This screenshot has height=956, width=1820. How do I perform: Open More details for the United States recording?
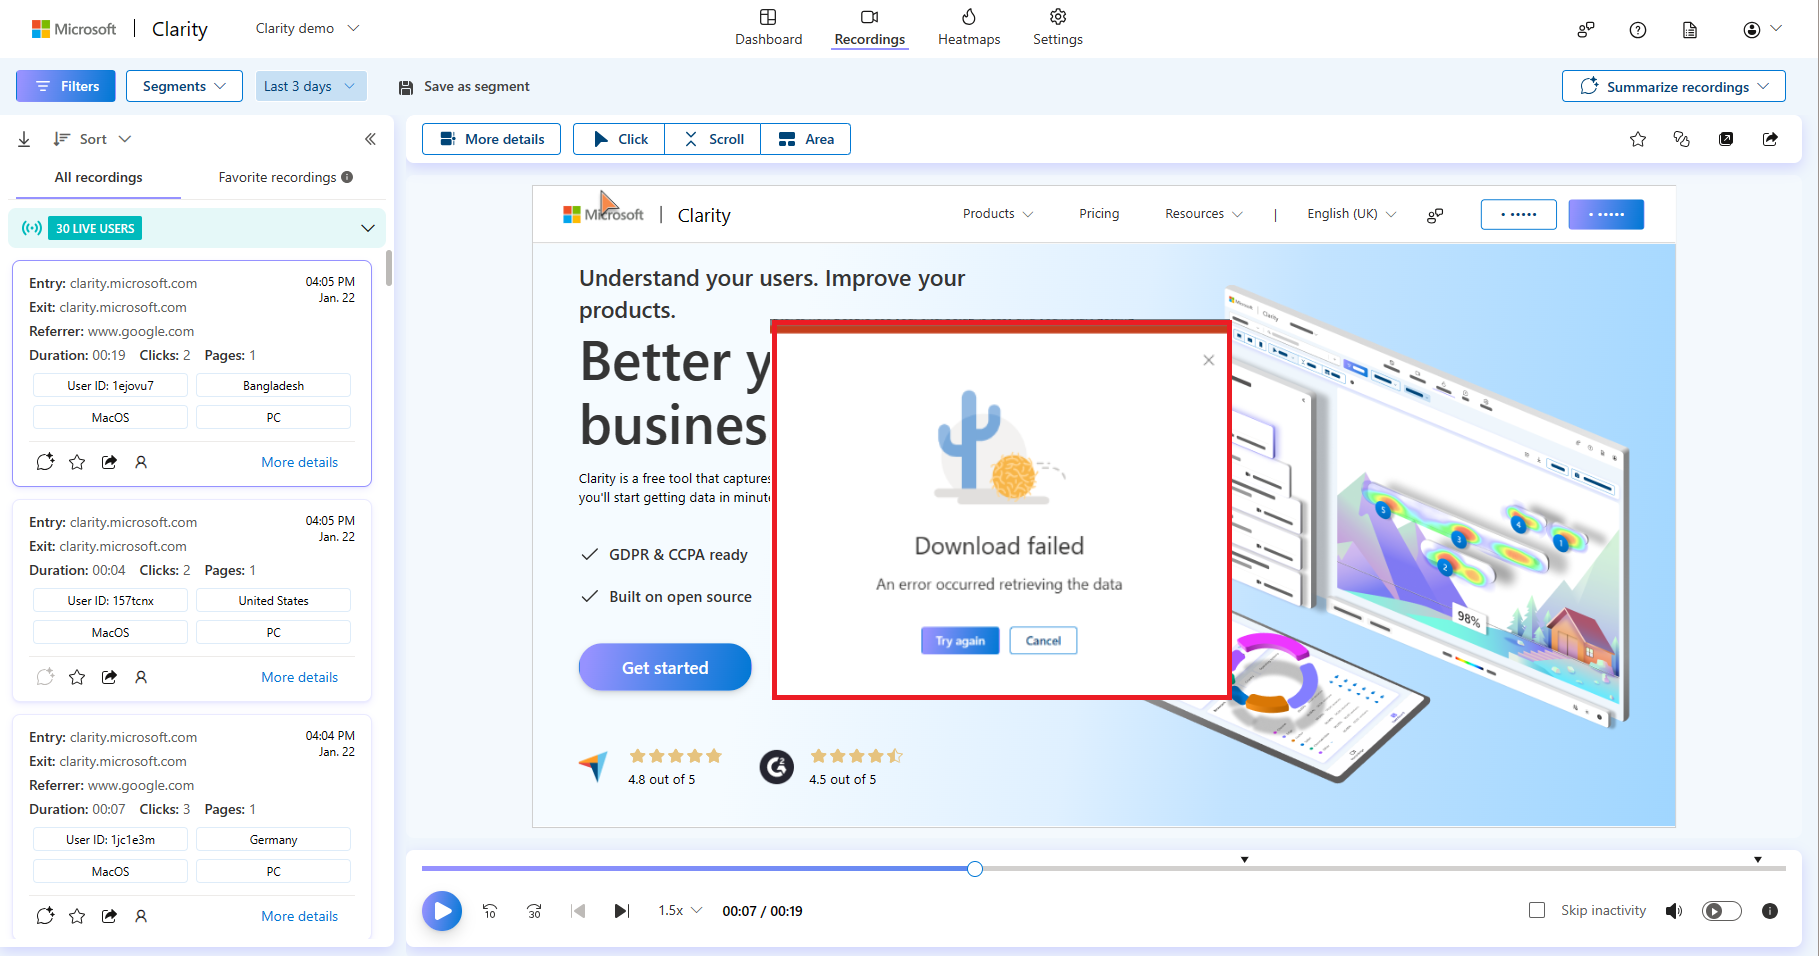coord(299,677)
